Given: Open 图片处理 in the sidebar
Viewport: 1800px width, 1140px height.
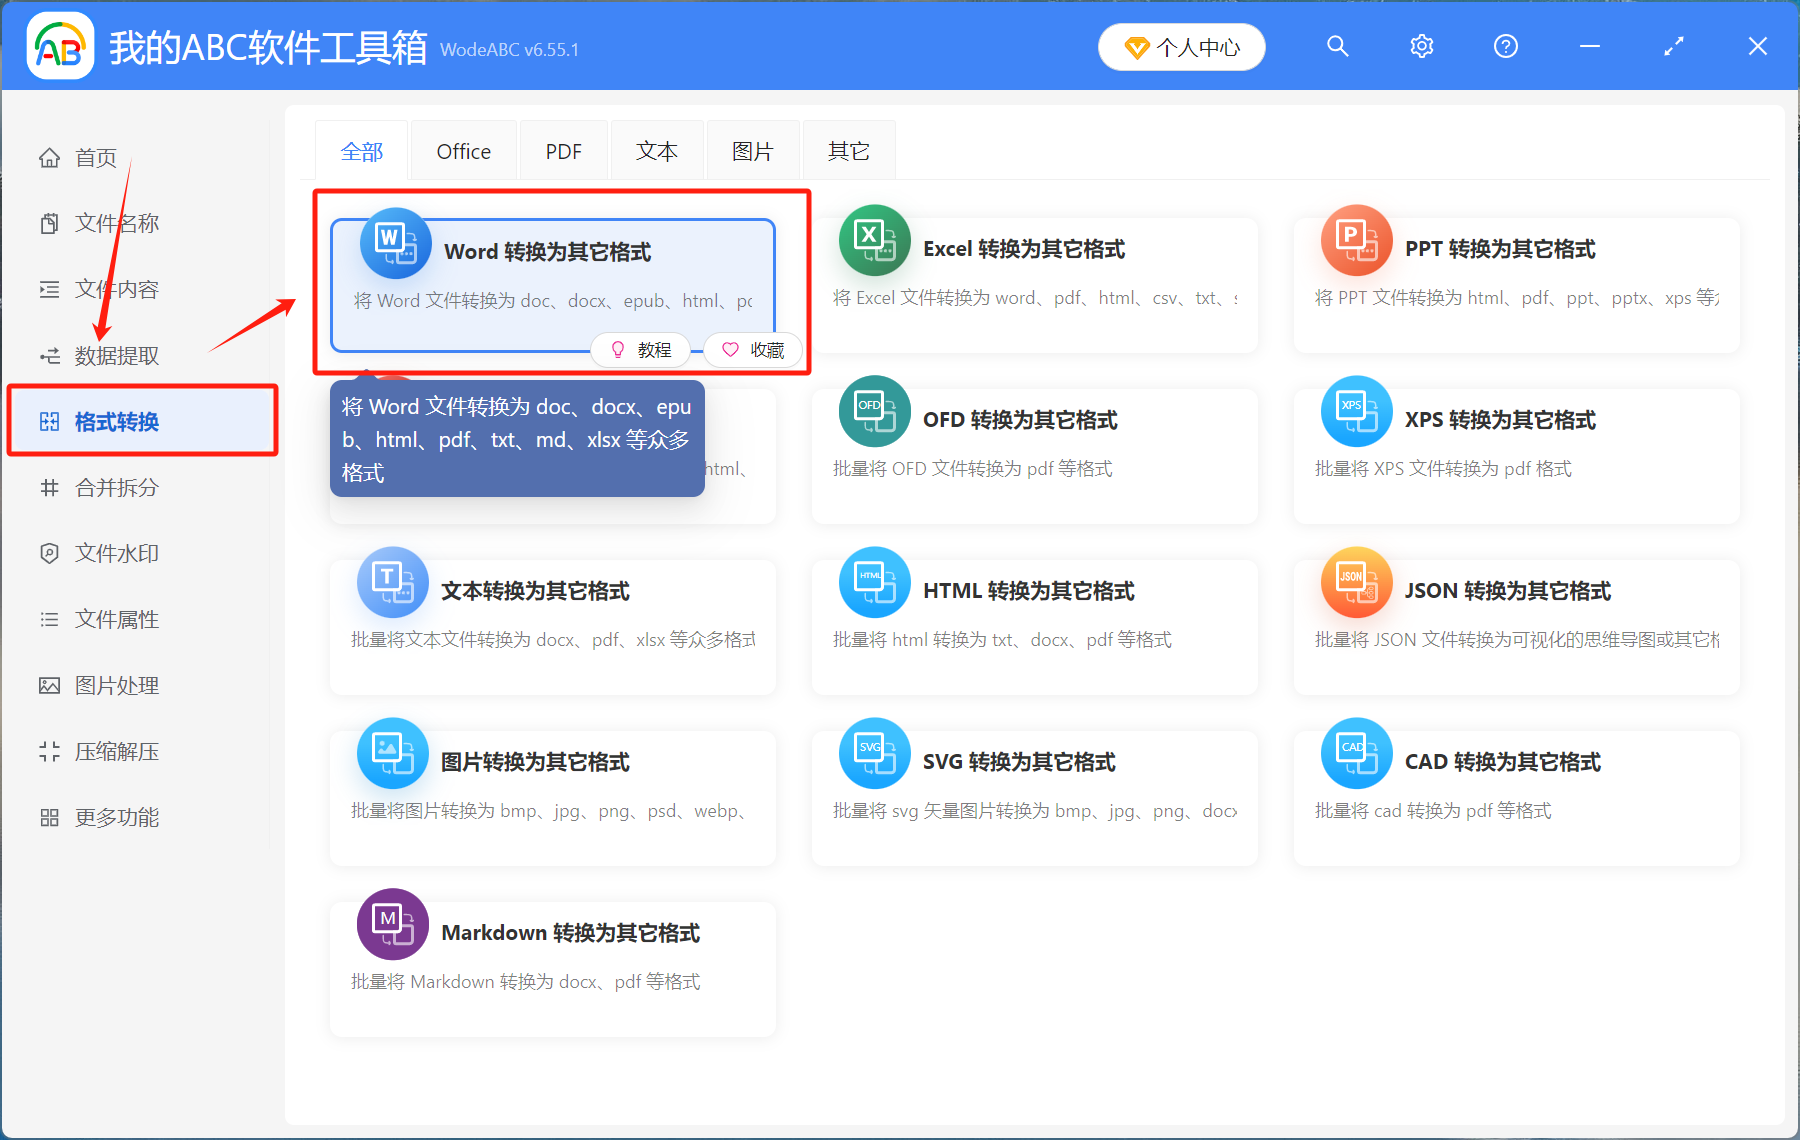Looking at the screenshot, I should [116, 686].
